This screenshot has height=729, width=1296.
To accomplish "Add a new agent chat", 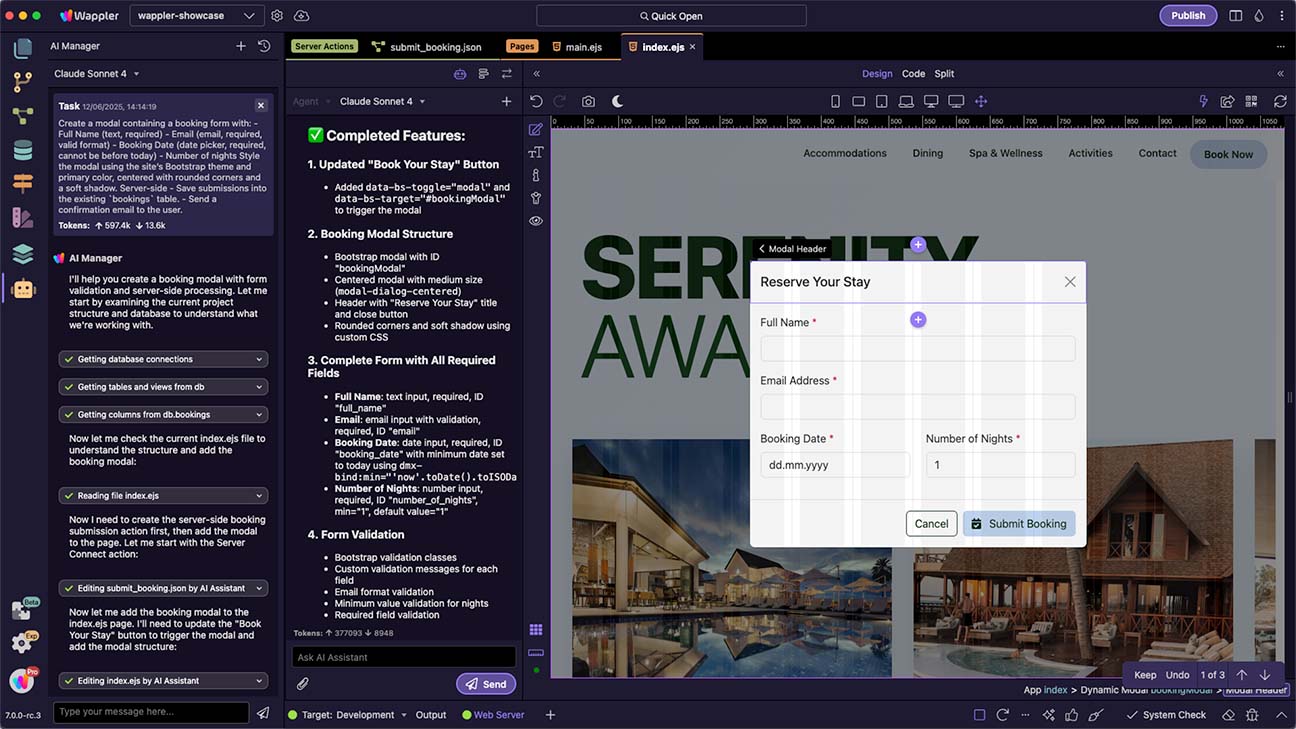I will point(506,101).
